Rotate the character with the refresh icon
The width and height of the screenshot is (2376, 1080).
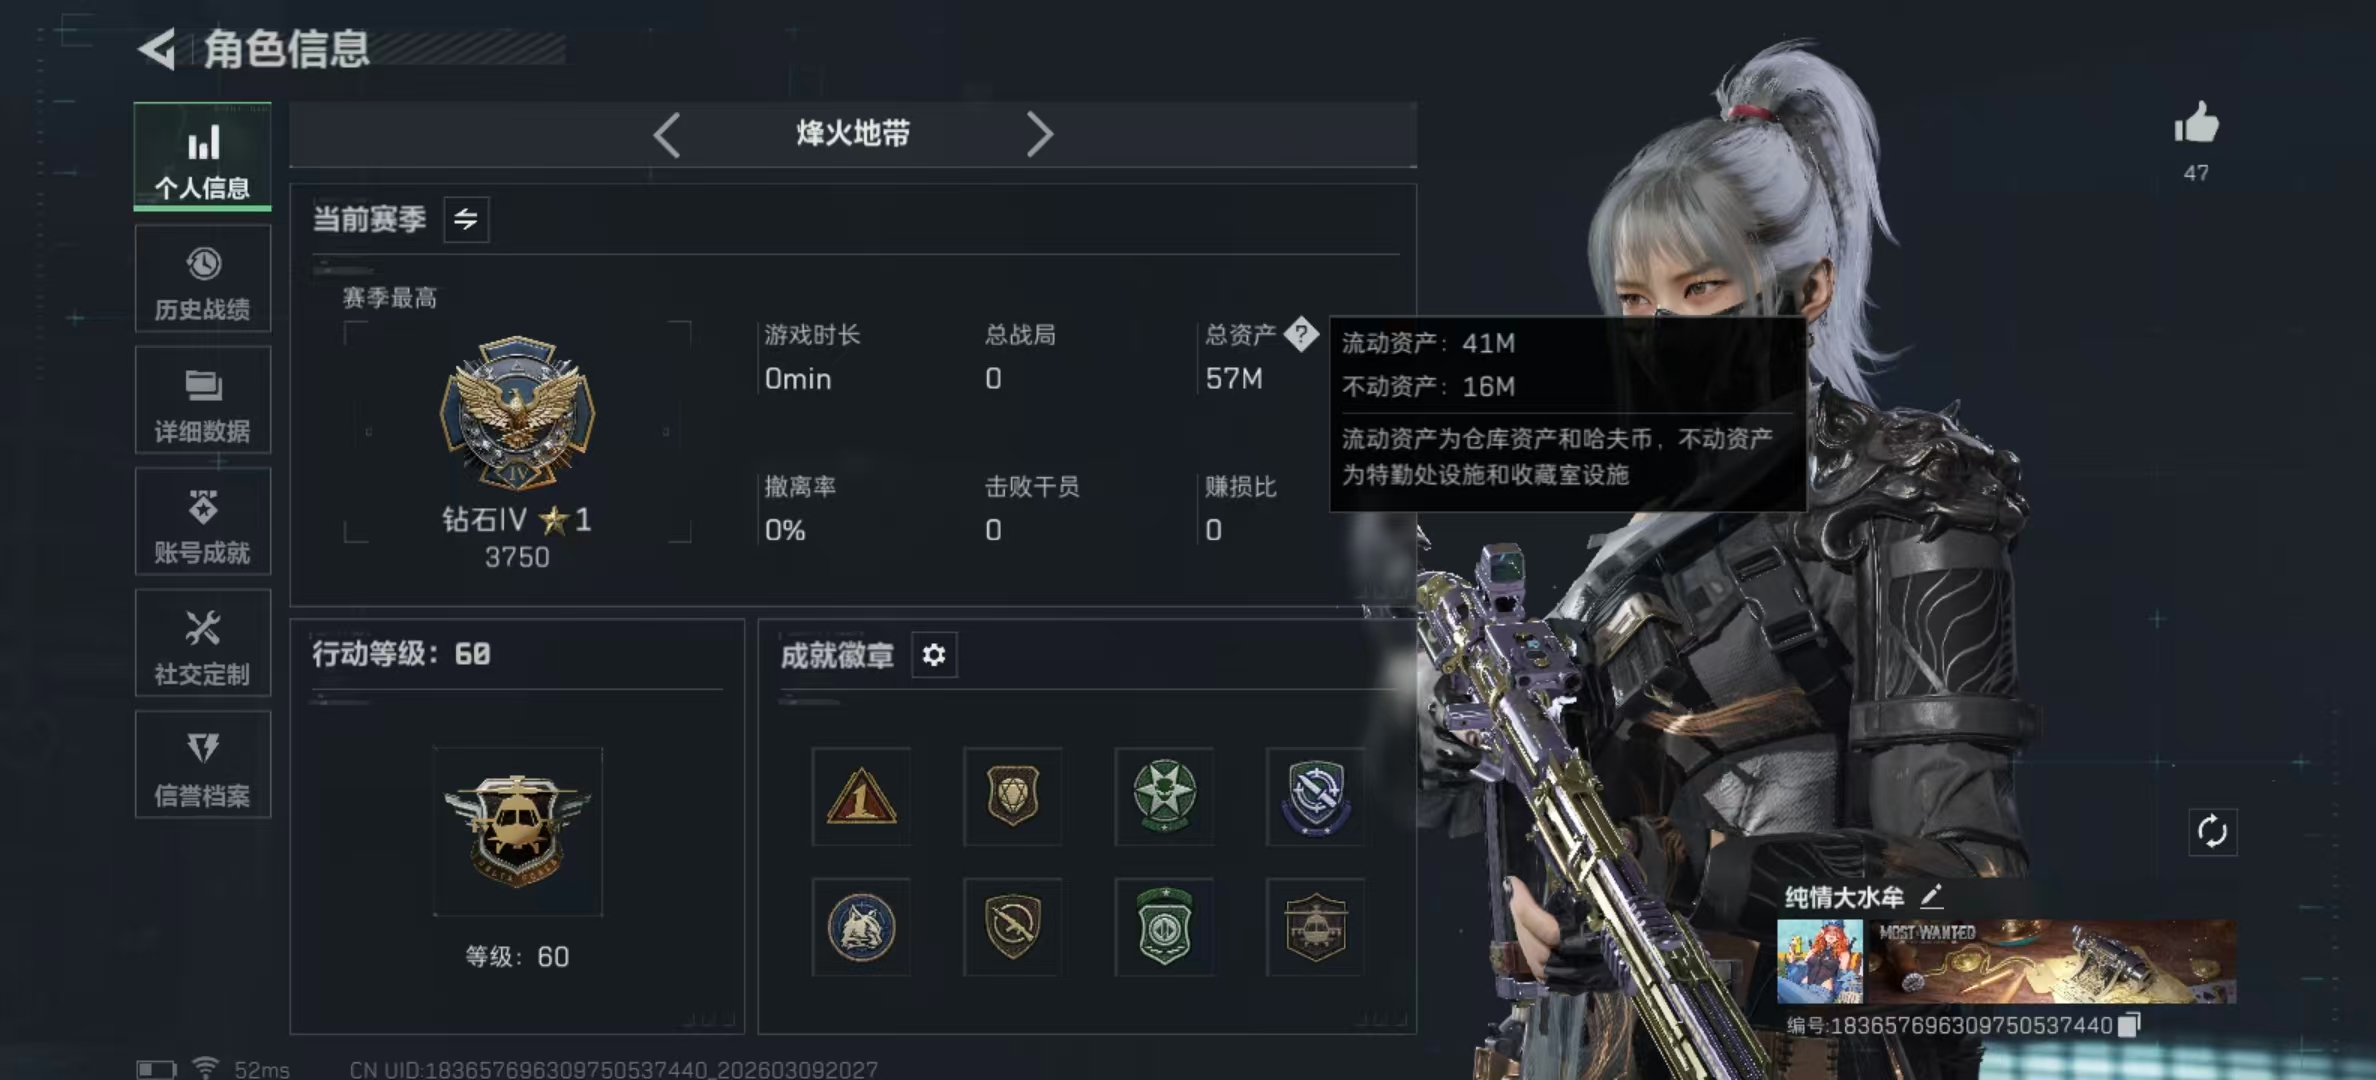(2212, 832)
